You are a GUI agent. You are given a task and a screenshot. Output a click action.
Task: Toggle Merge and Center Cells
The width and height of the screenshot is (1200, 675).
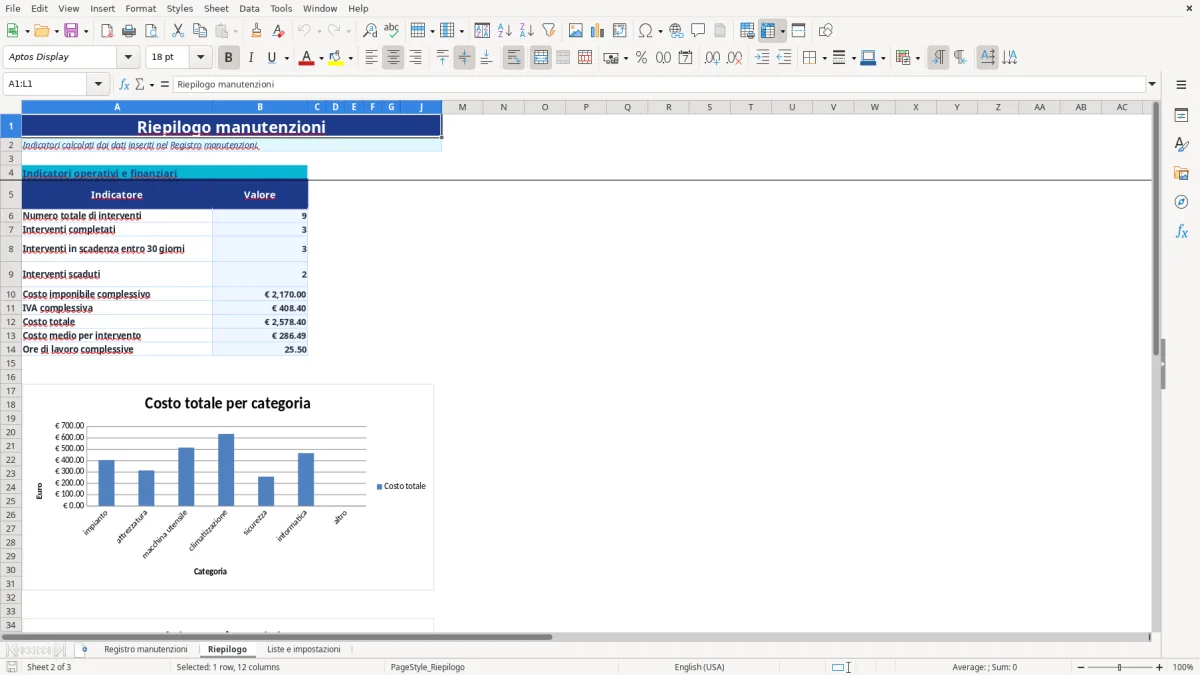tap(541, 58)
